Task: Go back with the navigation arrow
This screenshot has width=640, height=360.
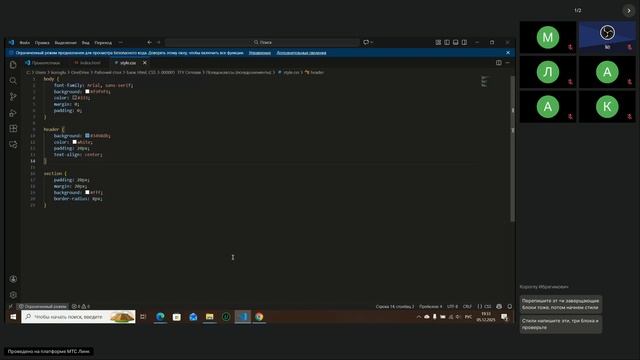Action: (x=149, y=42)
